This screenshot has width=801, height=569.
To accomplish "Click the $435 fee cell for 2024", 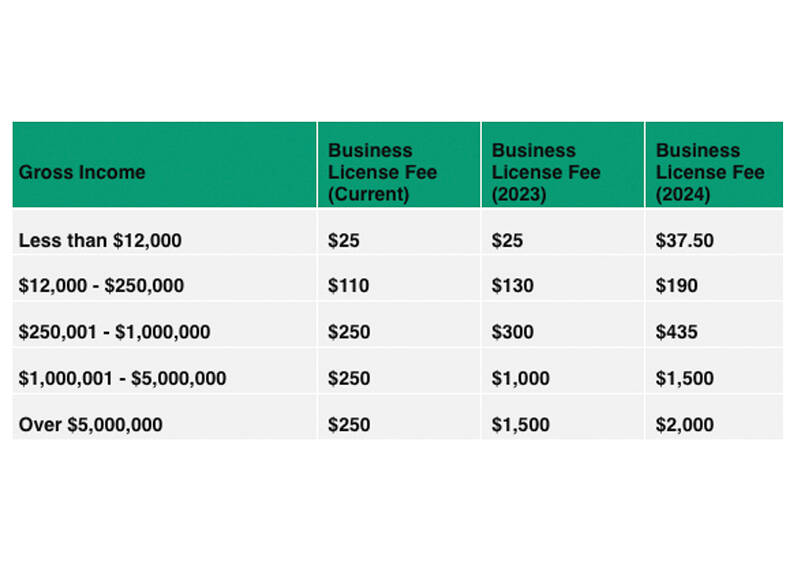I will pyautogui.click(x=677, y=332).
